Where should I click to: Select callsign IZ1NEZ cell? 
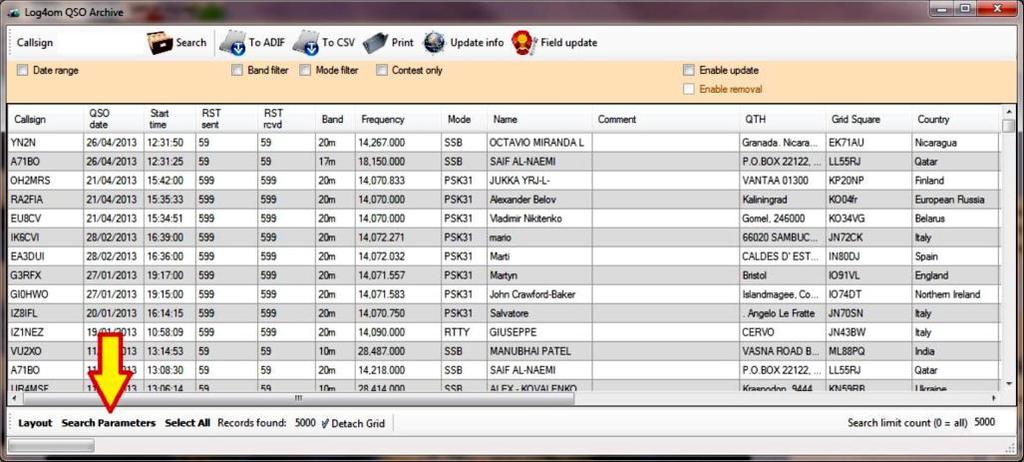tap(46, 332)
